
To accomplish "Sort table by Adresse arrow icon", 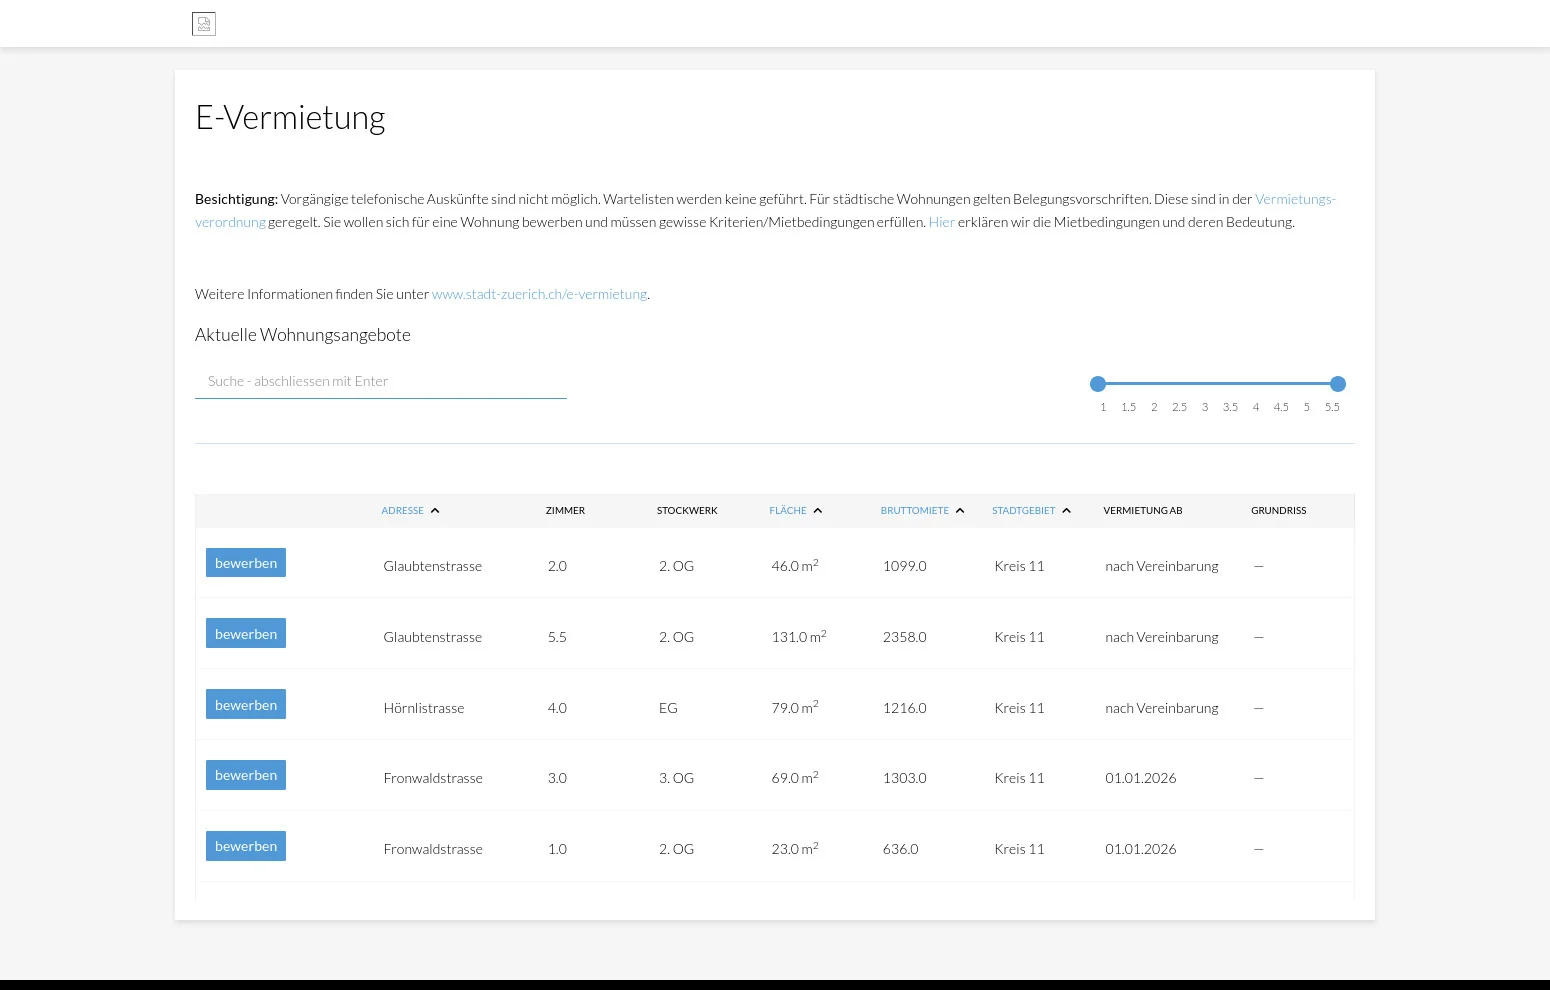I will 435,511.
